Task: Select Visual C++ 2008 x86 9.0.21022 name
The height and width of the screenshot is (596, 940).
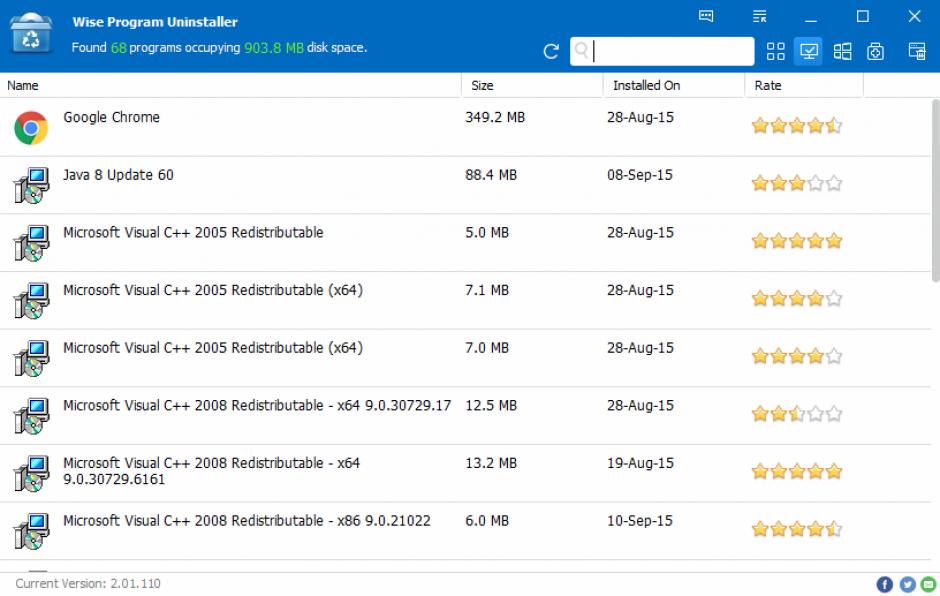Action: click(x=247, y=520)
